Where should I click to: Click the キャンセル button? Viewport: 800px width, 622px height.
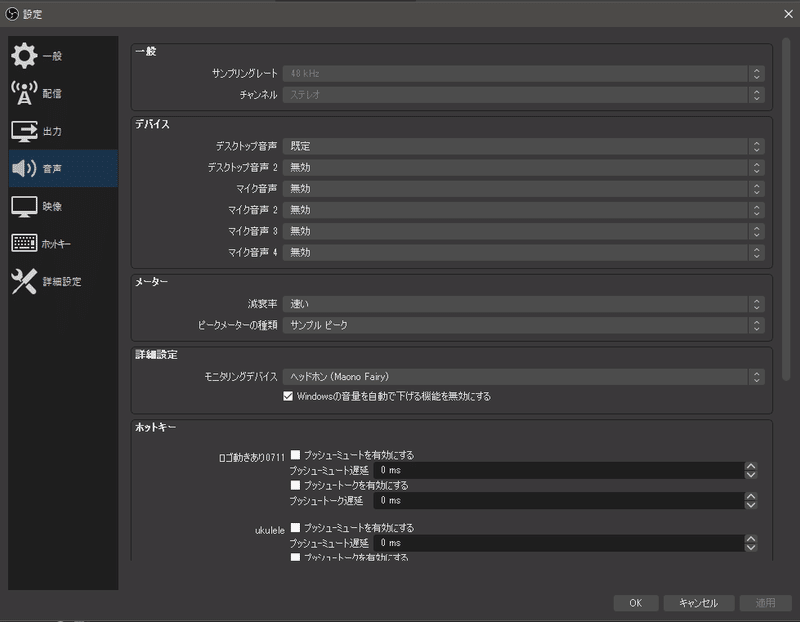(698, 603)
